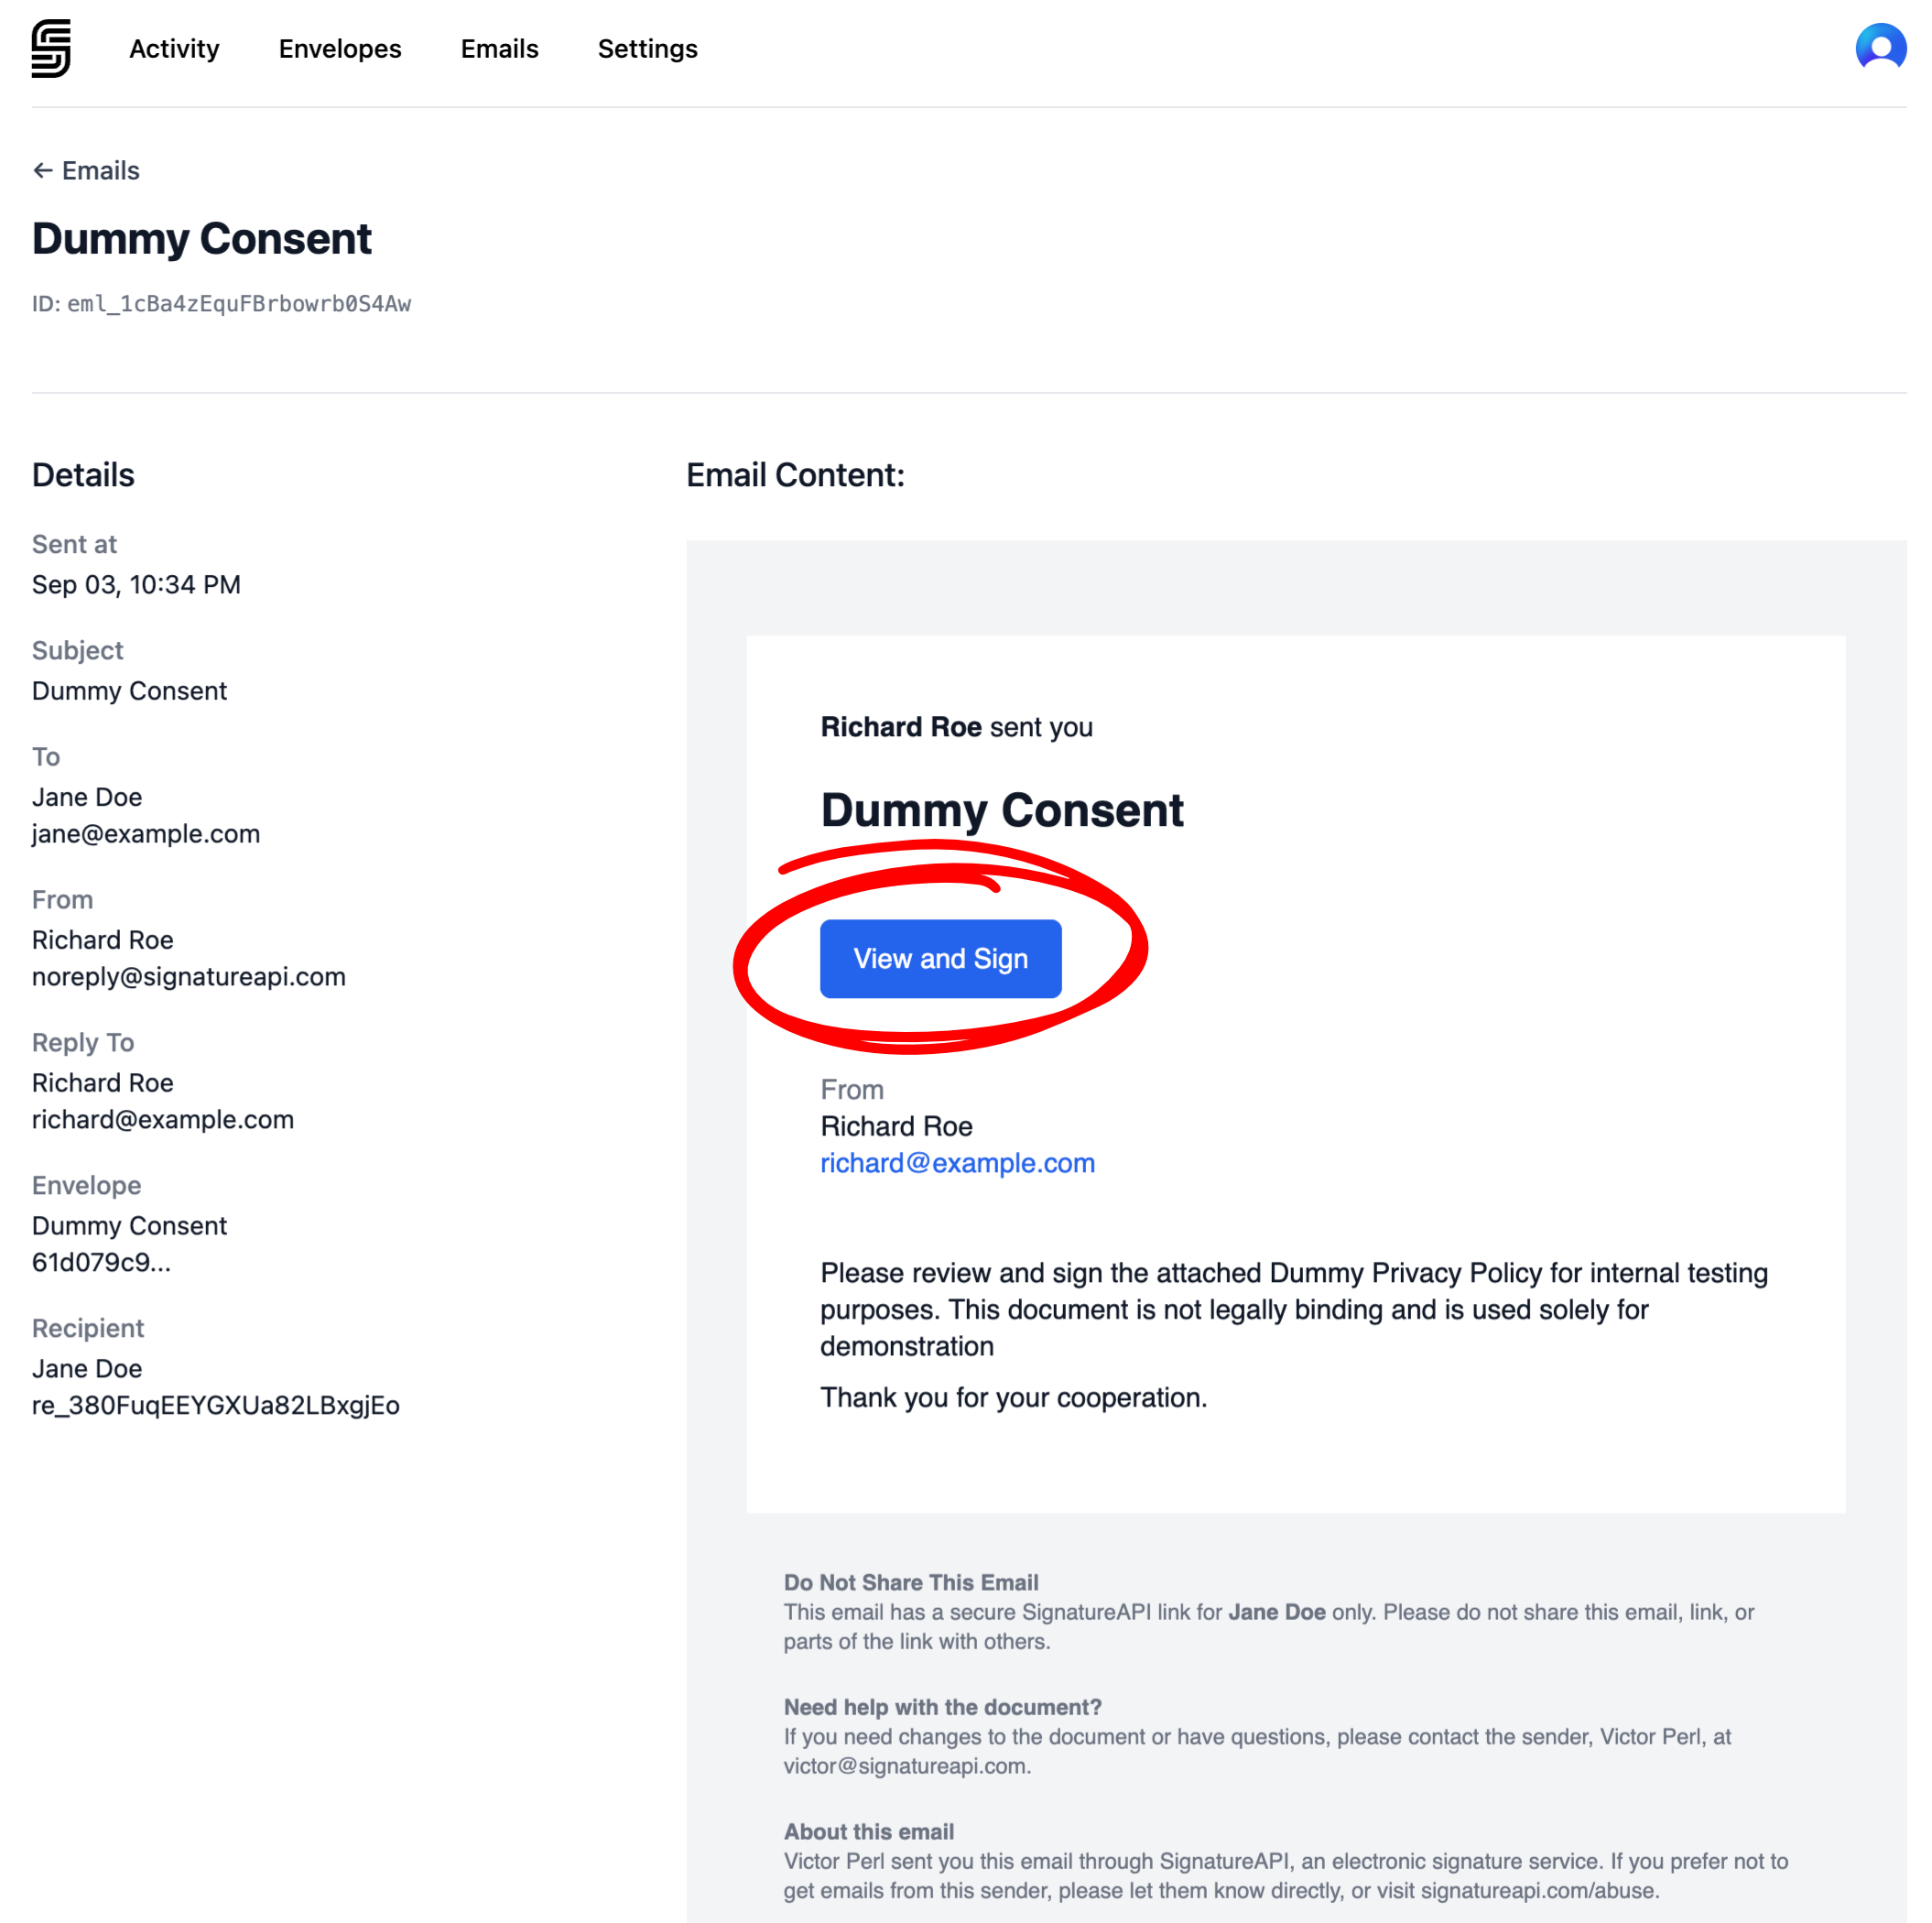The width and height of the screenshot is (1932, 1923).
Task: Click the email ID eml_1cBa4zEquFBrbowrb0S4Aw
Action: tap(239, 304)
